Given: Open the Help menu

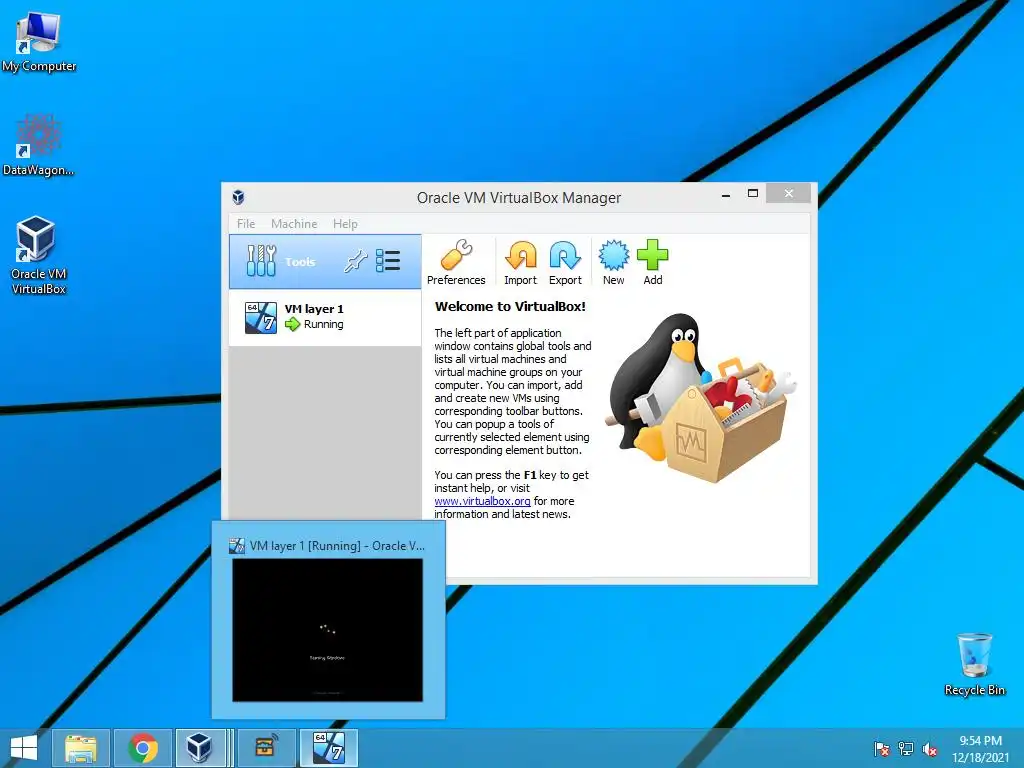Looking at the screenshot, I should pyautogui.click(x=345, y=224).
